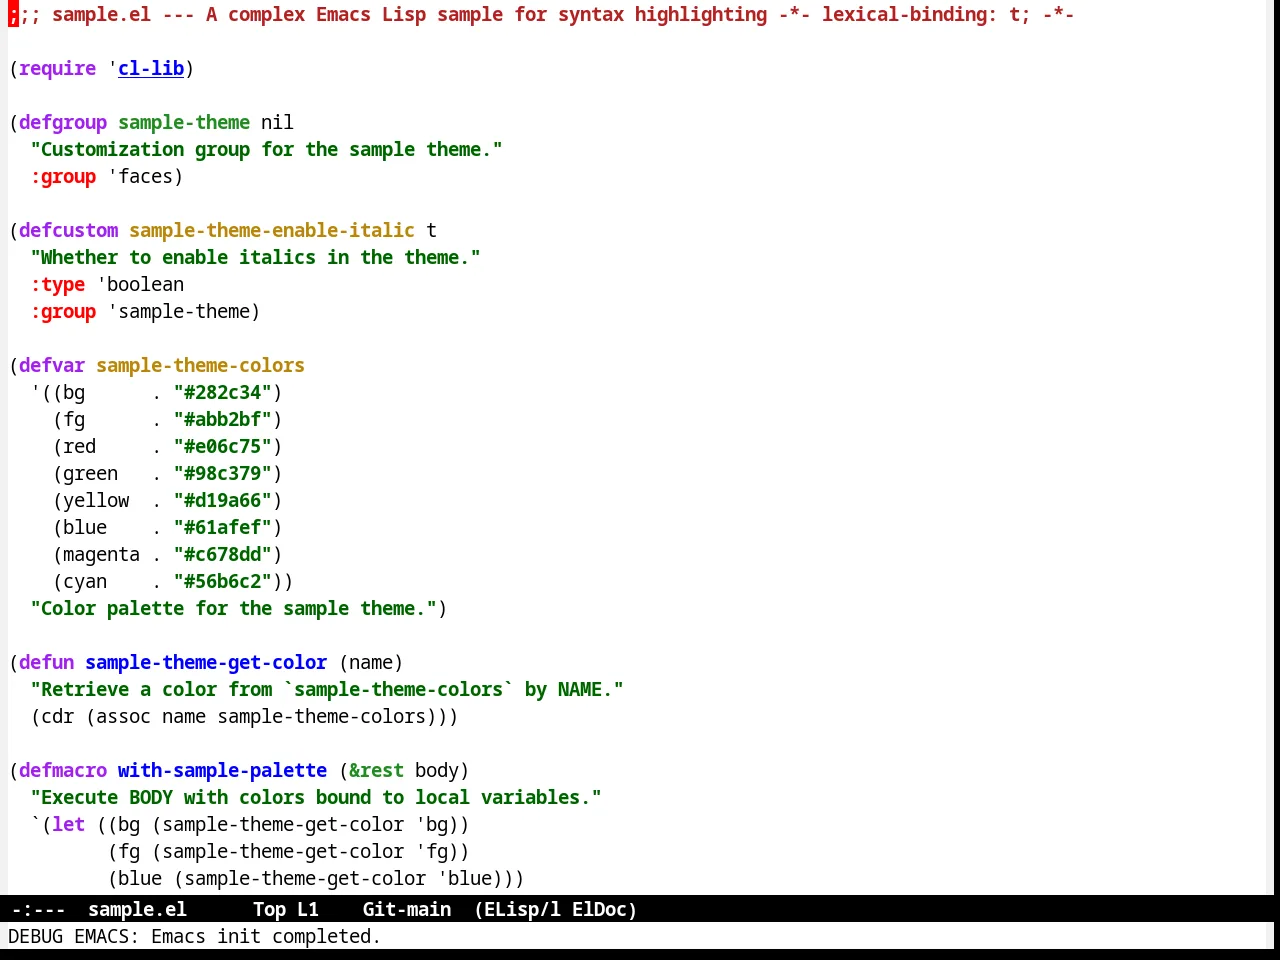Screen dimensions: 1280x960
Task: Click Git-main in the mode line
Action: (x=407, y=909)
